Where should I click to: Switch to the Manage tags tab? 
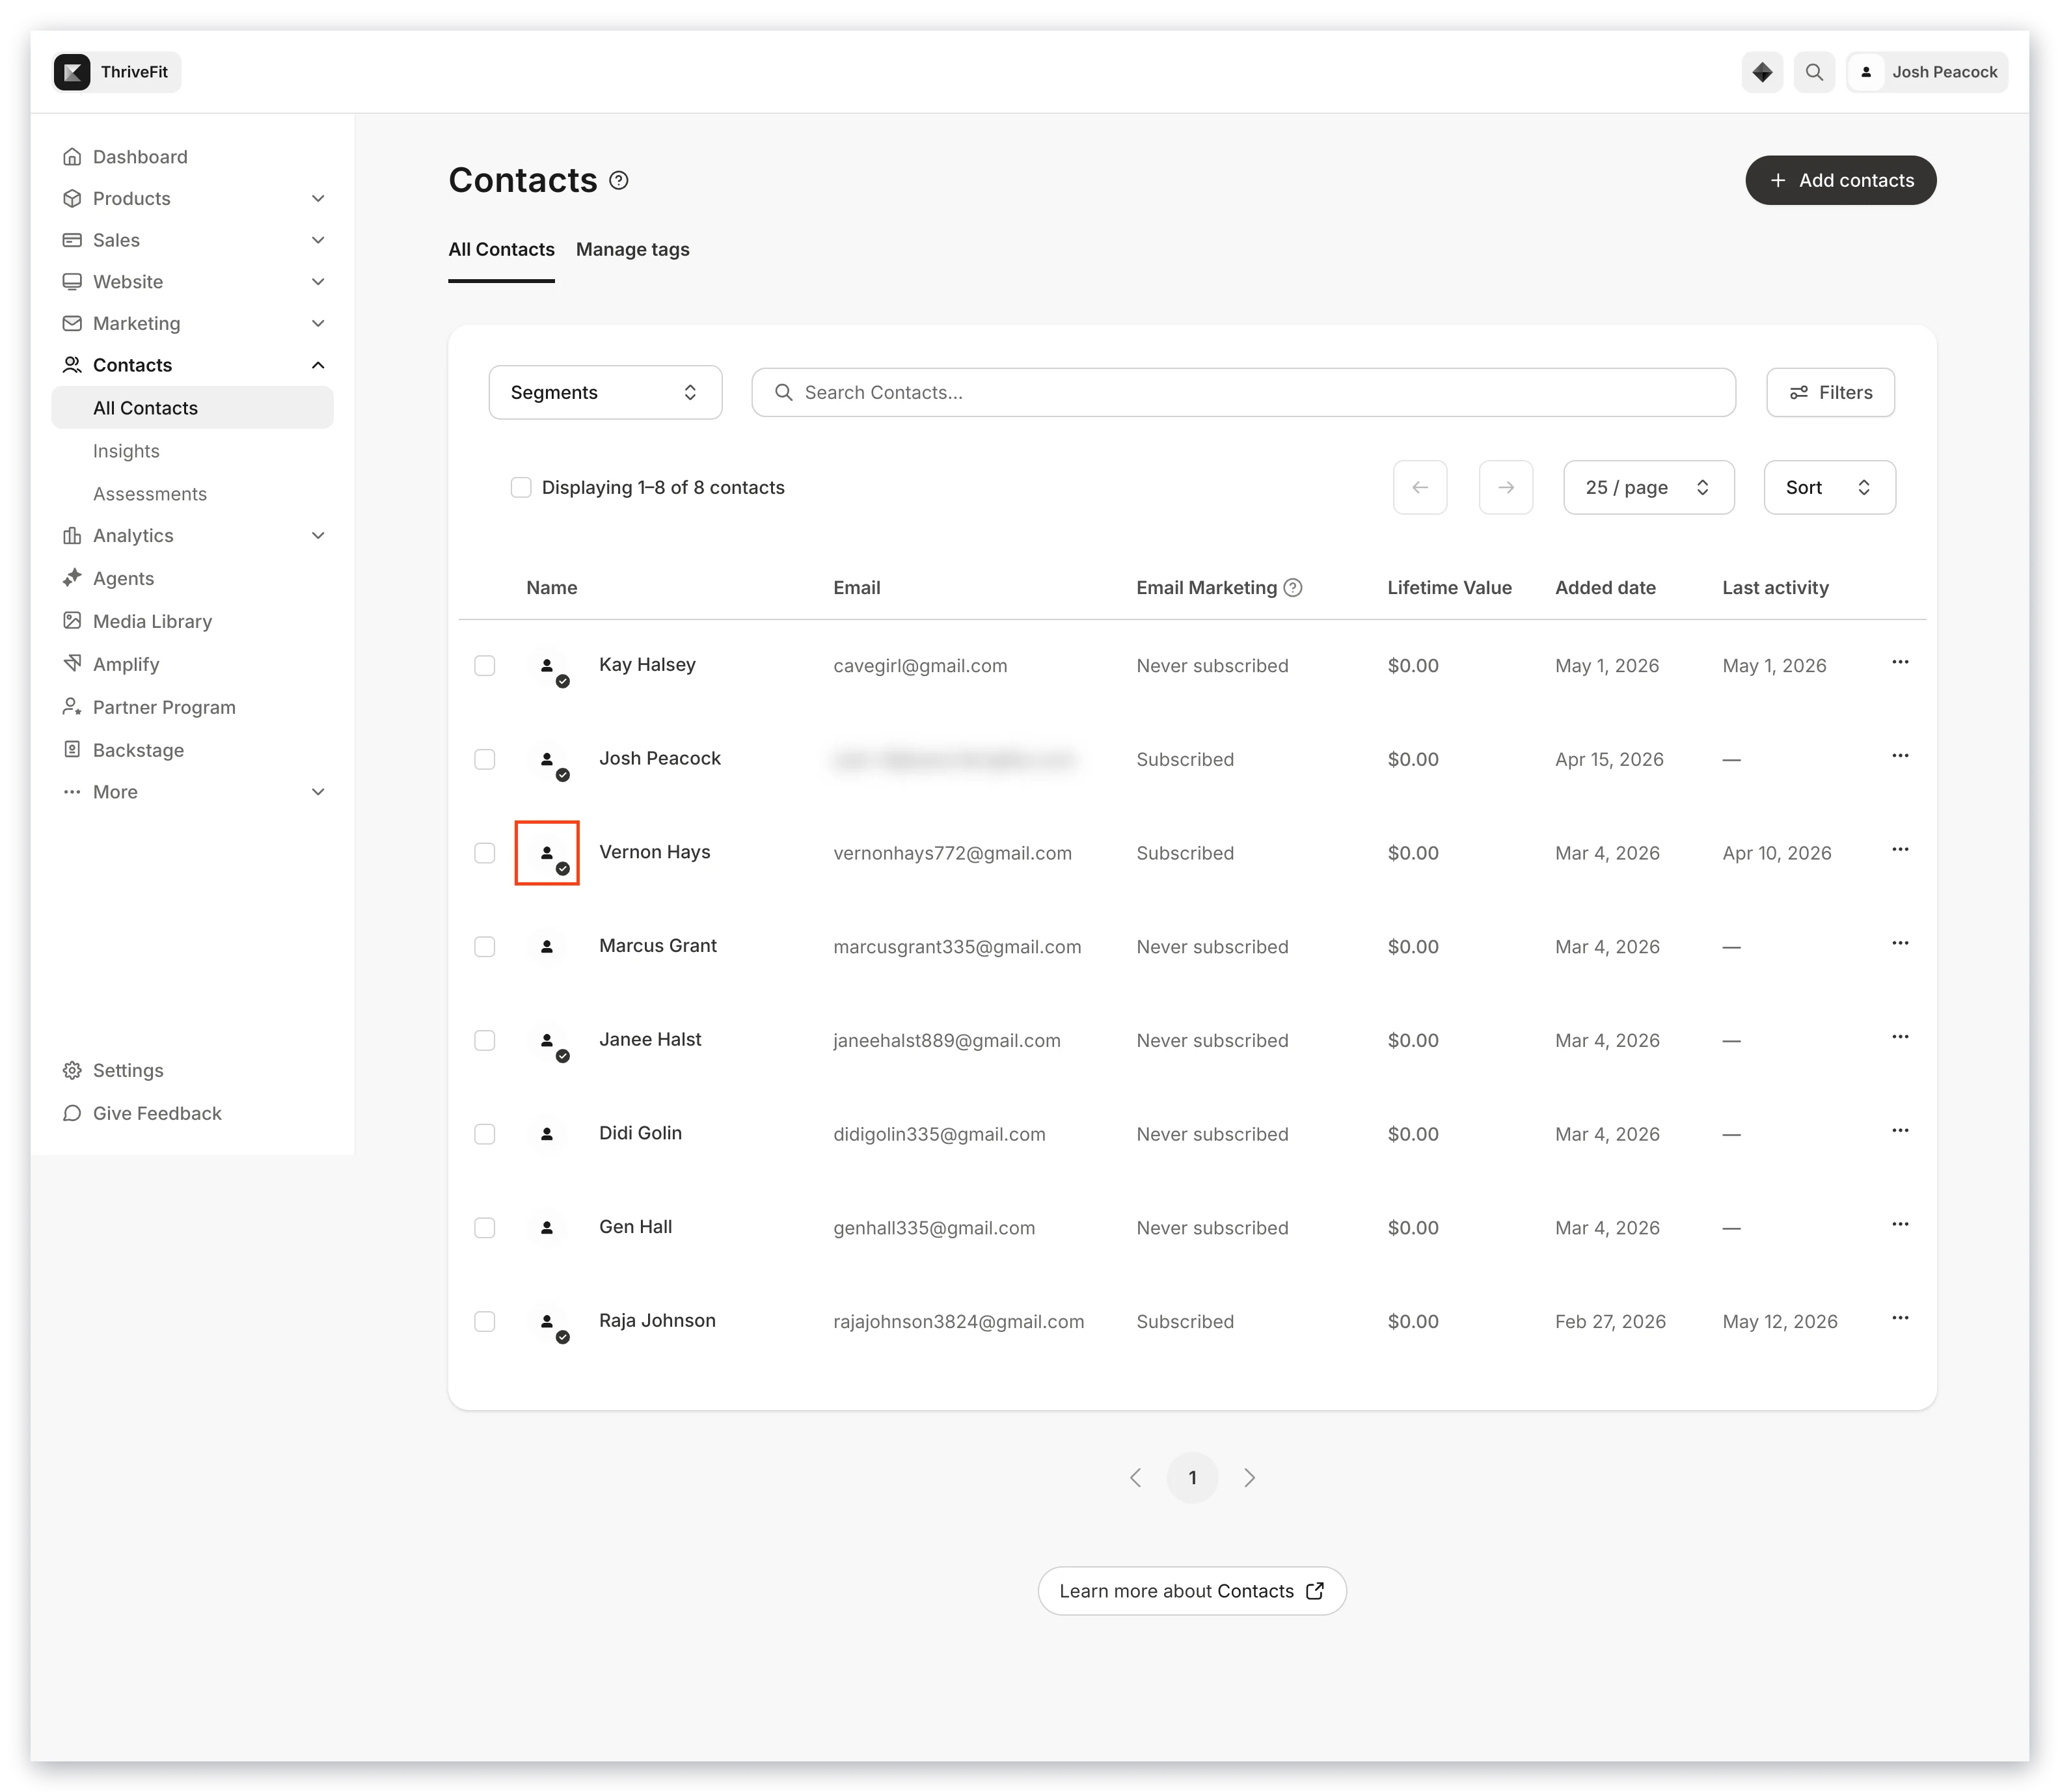pyautogui.click(x=633, y=249)
